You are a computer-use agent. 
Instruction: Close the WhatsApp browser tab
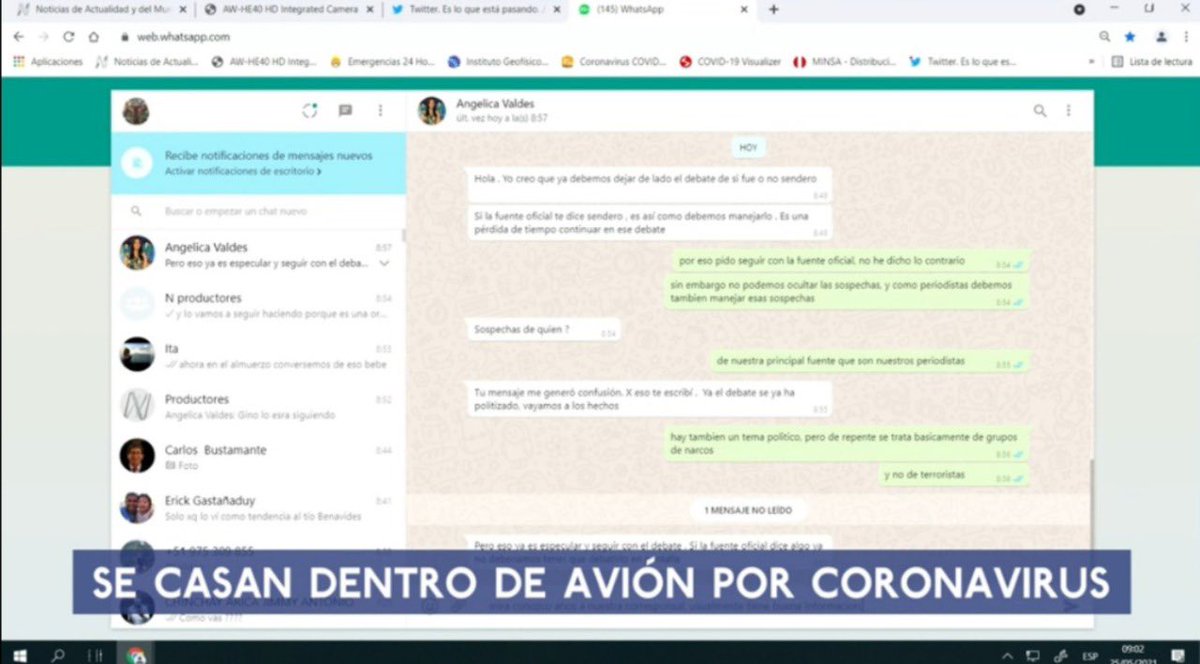point(743,9)
